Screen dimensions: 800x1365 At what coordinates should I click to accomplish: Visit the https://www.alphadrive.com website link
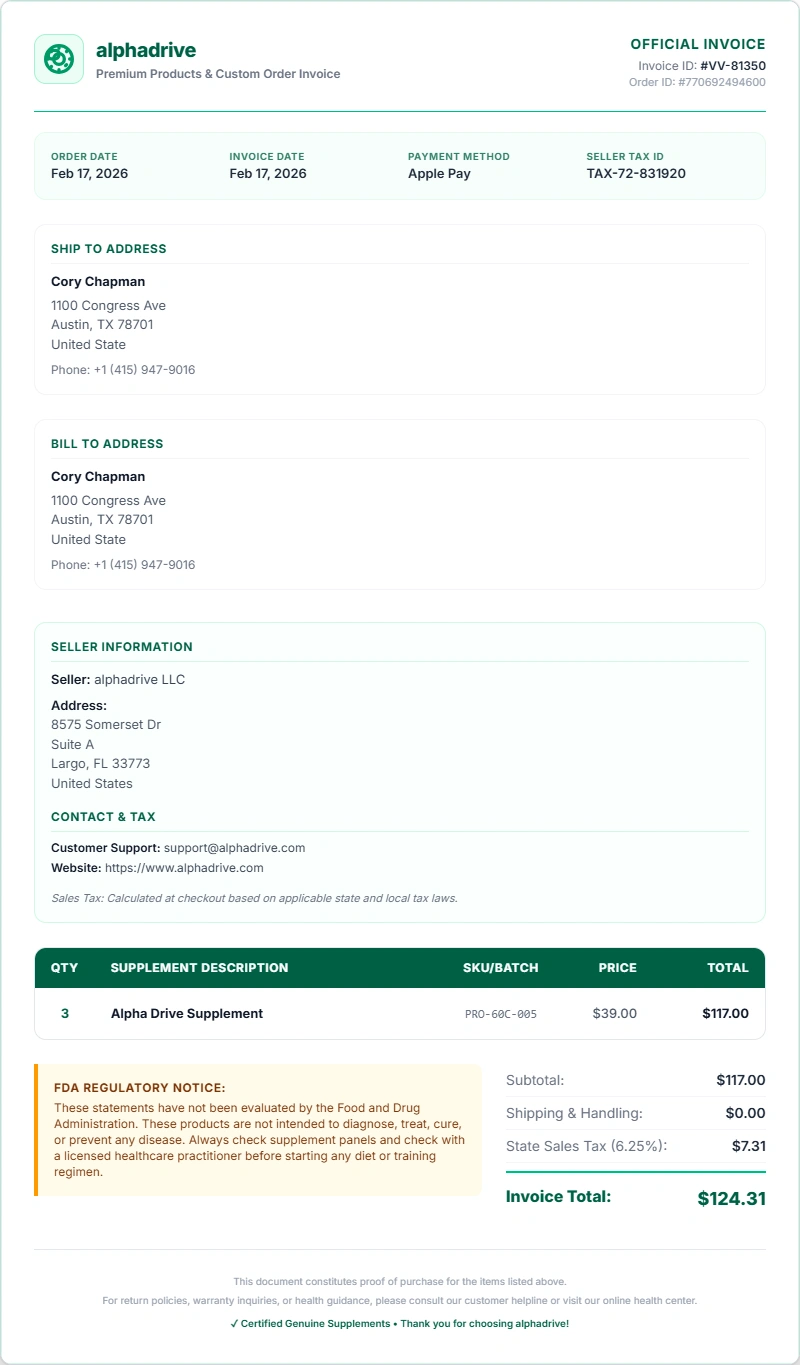coord(184,868)
